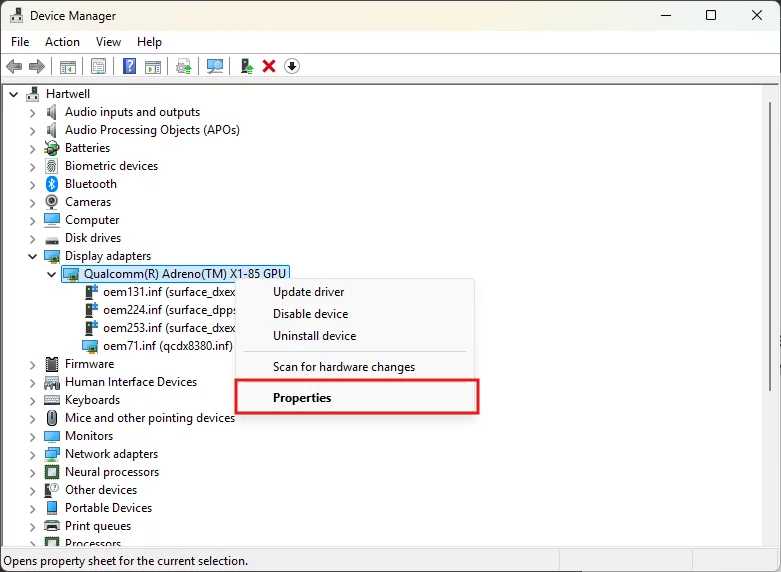Click Scan for hardware changes toolbar icon

tap(215, 66)
